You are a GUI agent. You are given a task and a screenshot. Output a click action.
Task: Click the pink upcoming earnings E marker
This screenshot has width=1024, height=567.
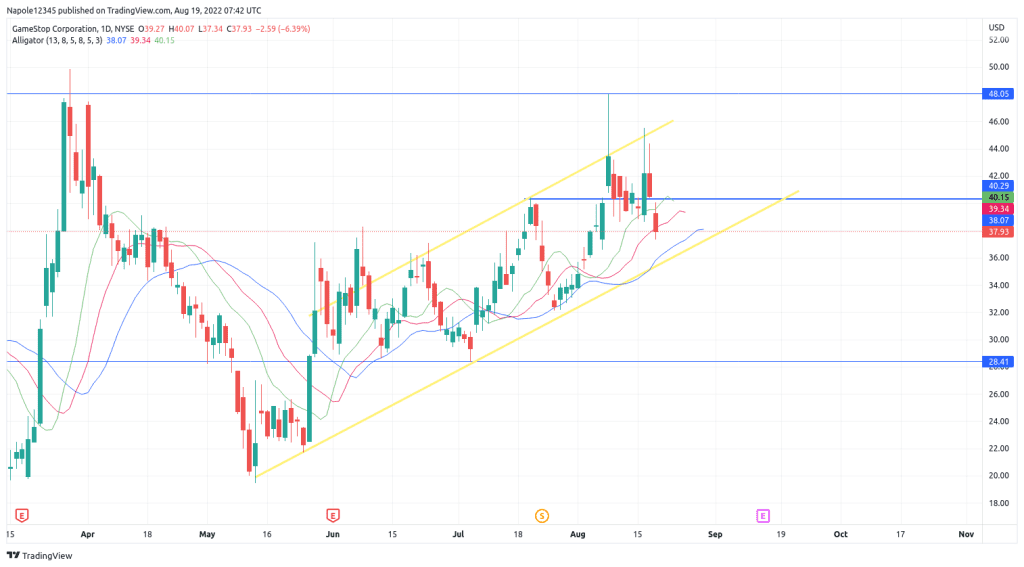(x=762, y=516)
